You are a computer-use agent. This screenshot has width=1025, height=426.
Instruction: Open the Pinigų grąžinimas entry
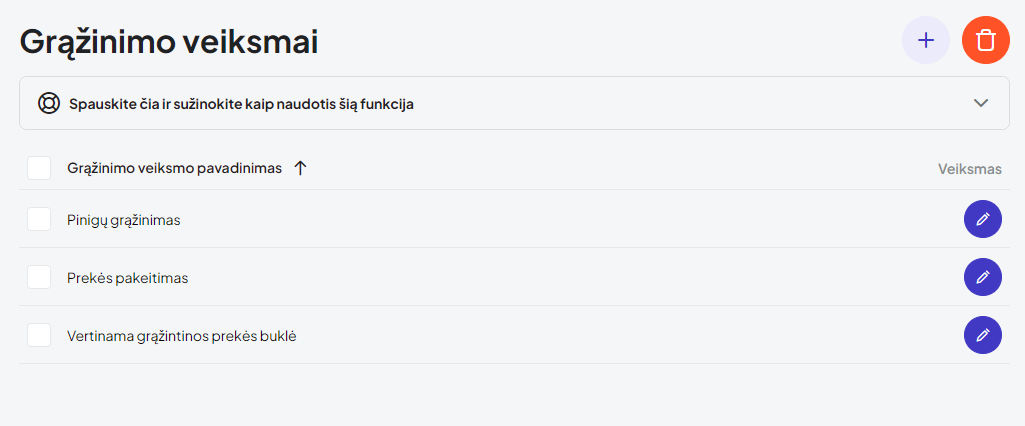point(124,220)
